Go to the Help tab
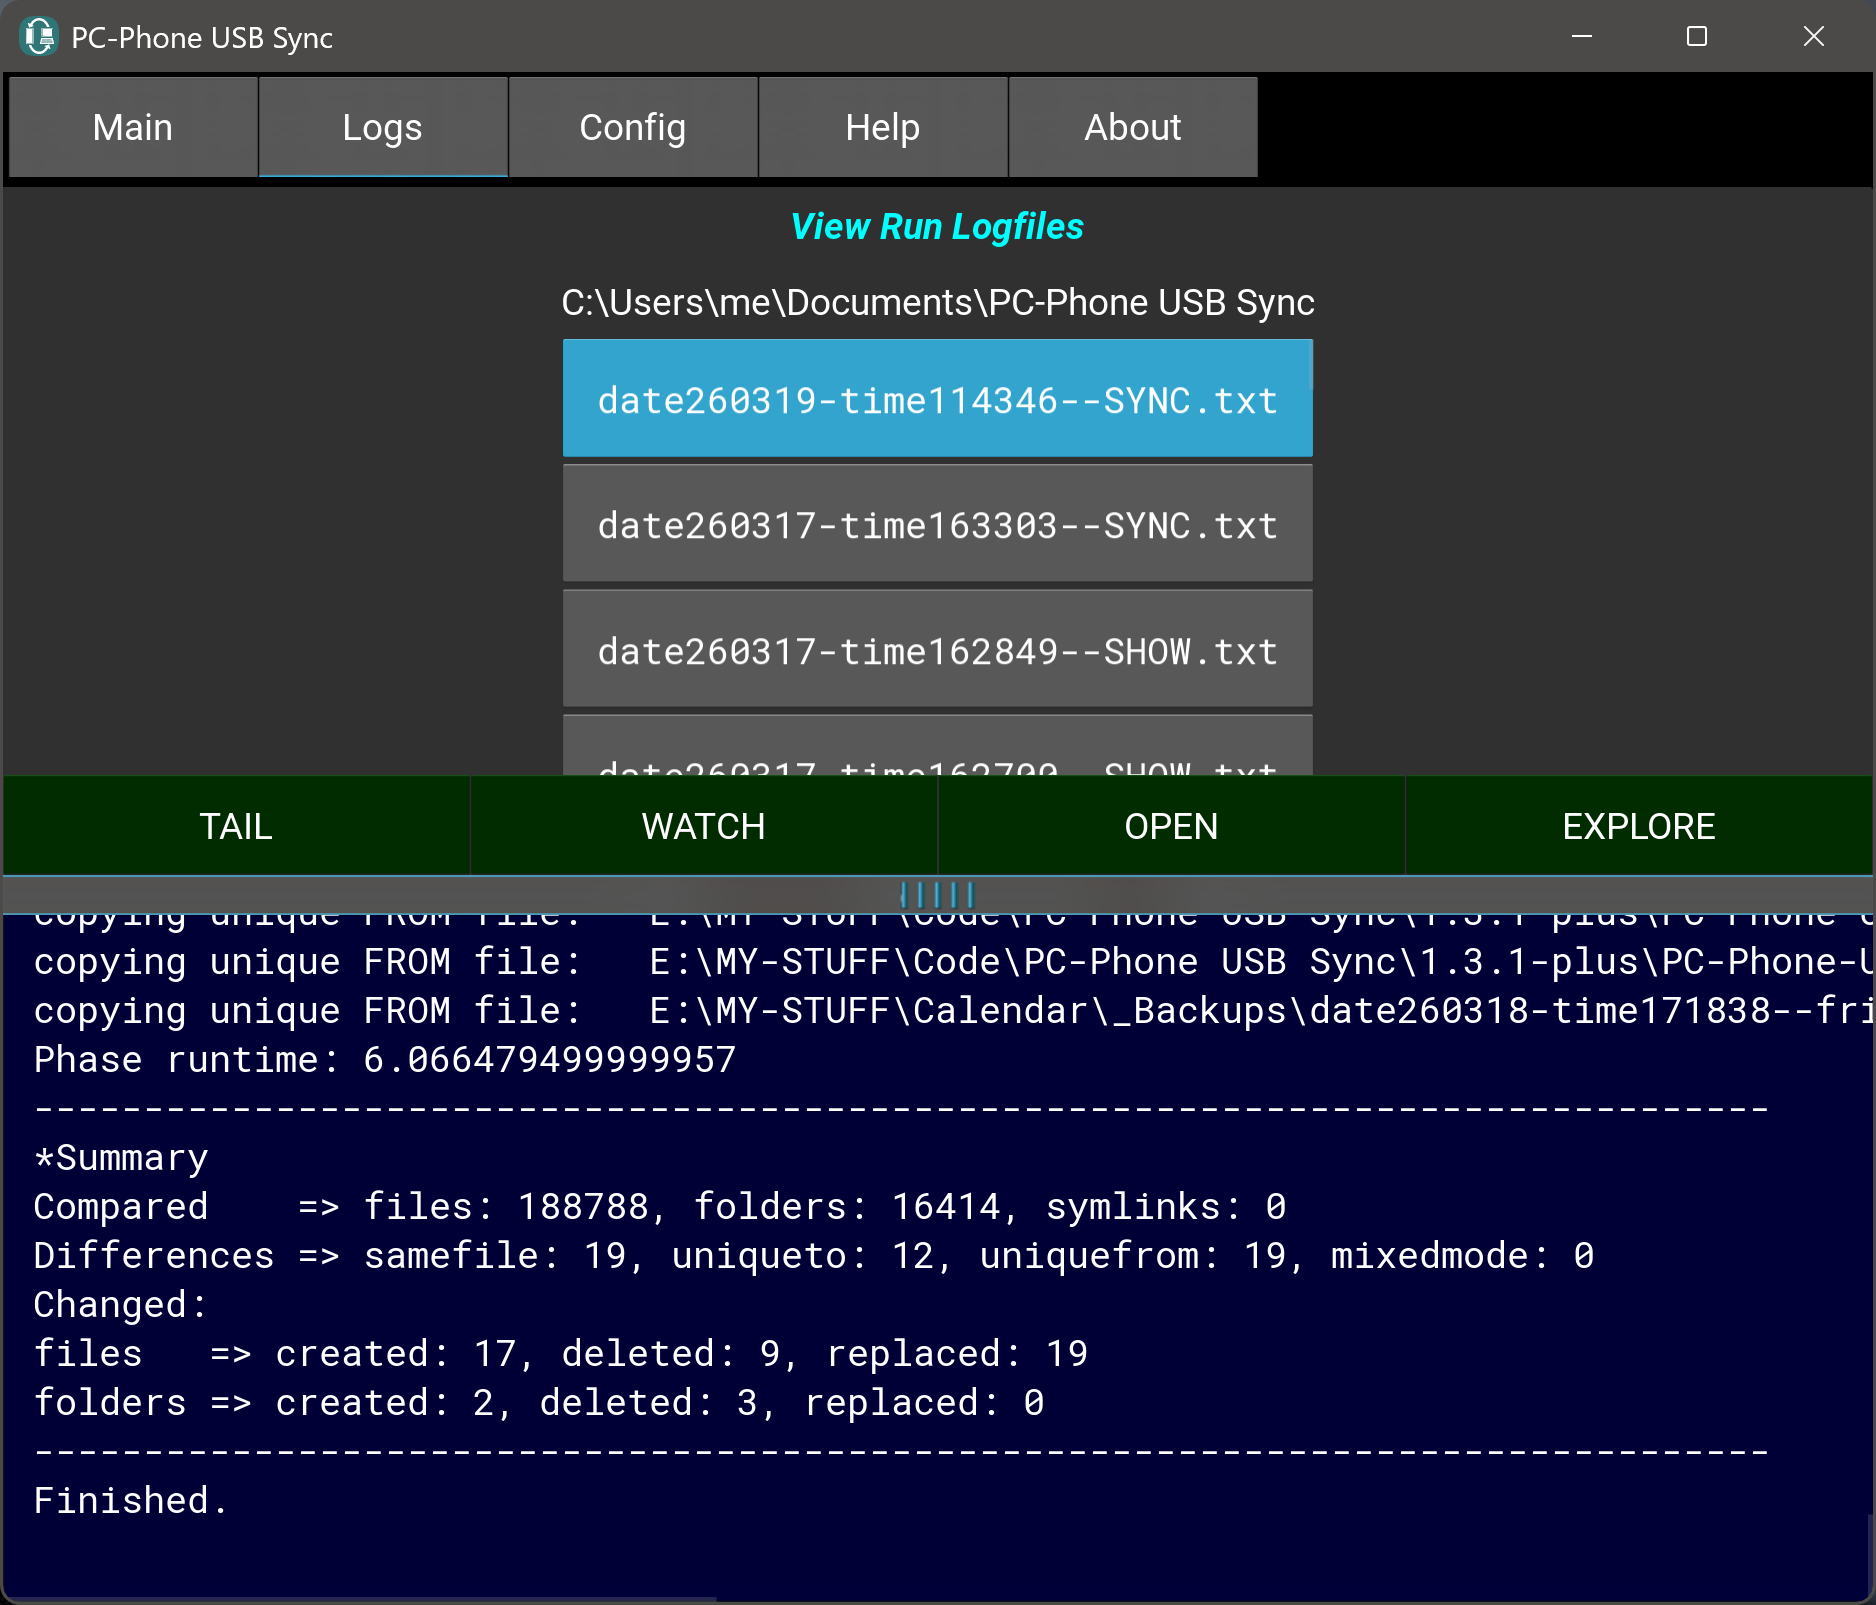Image resolution: width=1876 pixels, height=1605 pixels. point(882,128)
